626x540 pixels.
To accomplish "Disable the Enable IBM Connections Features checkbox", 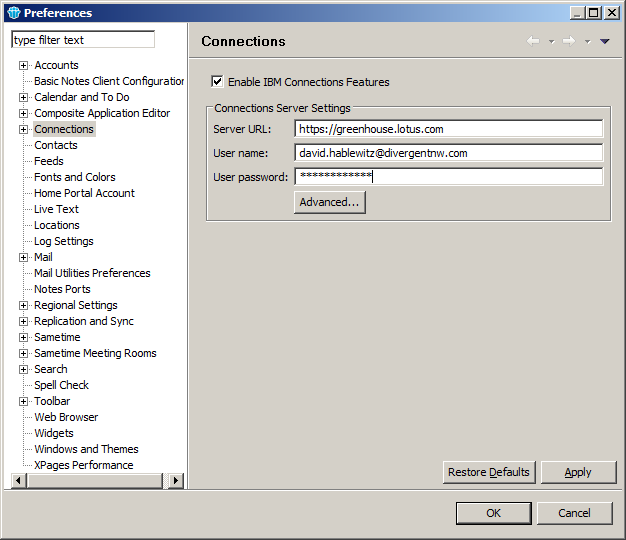I will tap(217, 82).
